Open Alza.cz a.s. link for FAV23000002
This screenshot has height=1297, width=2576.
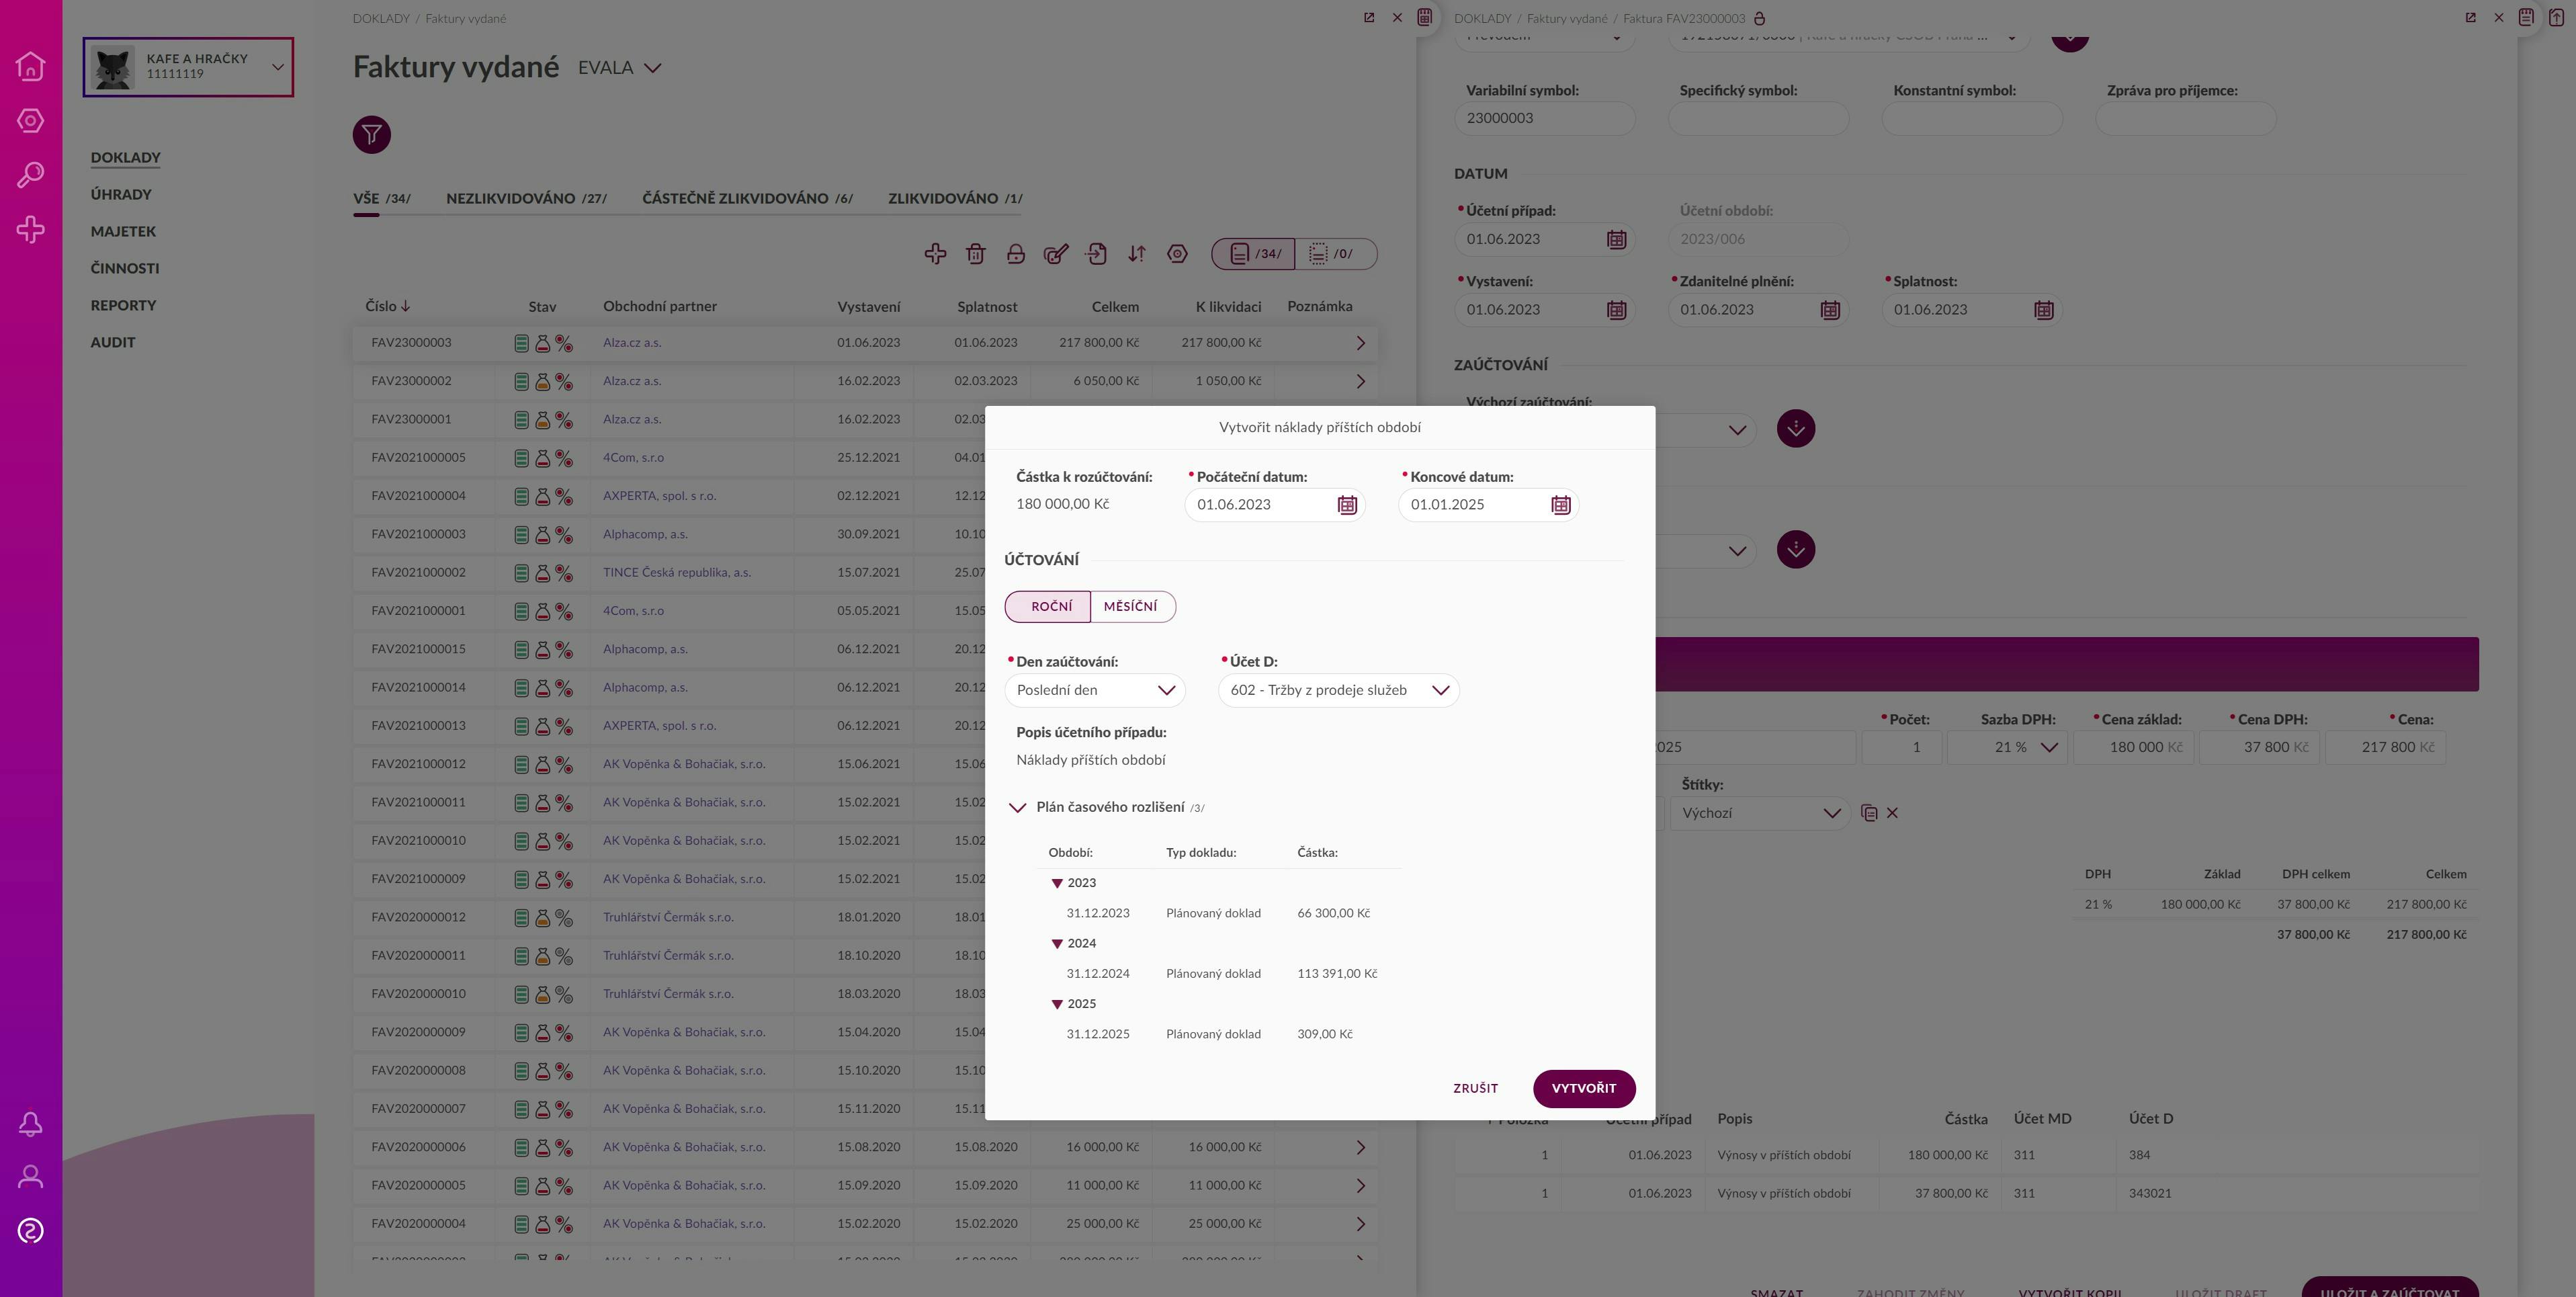632,381
